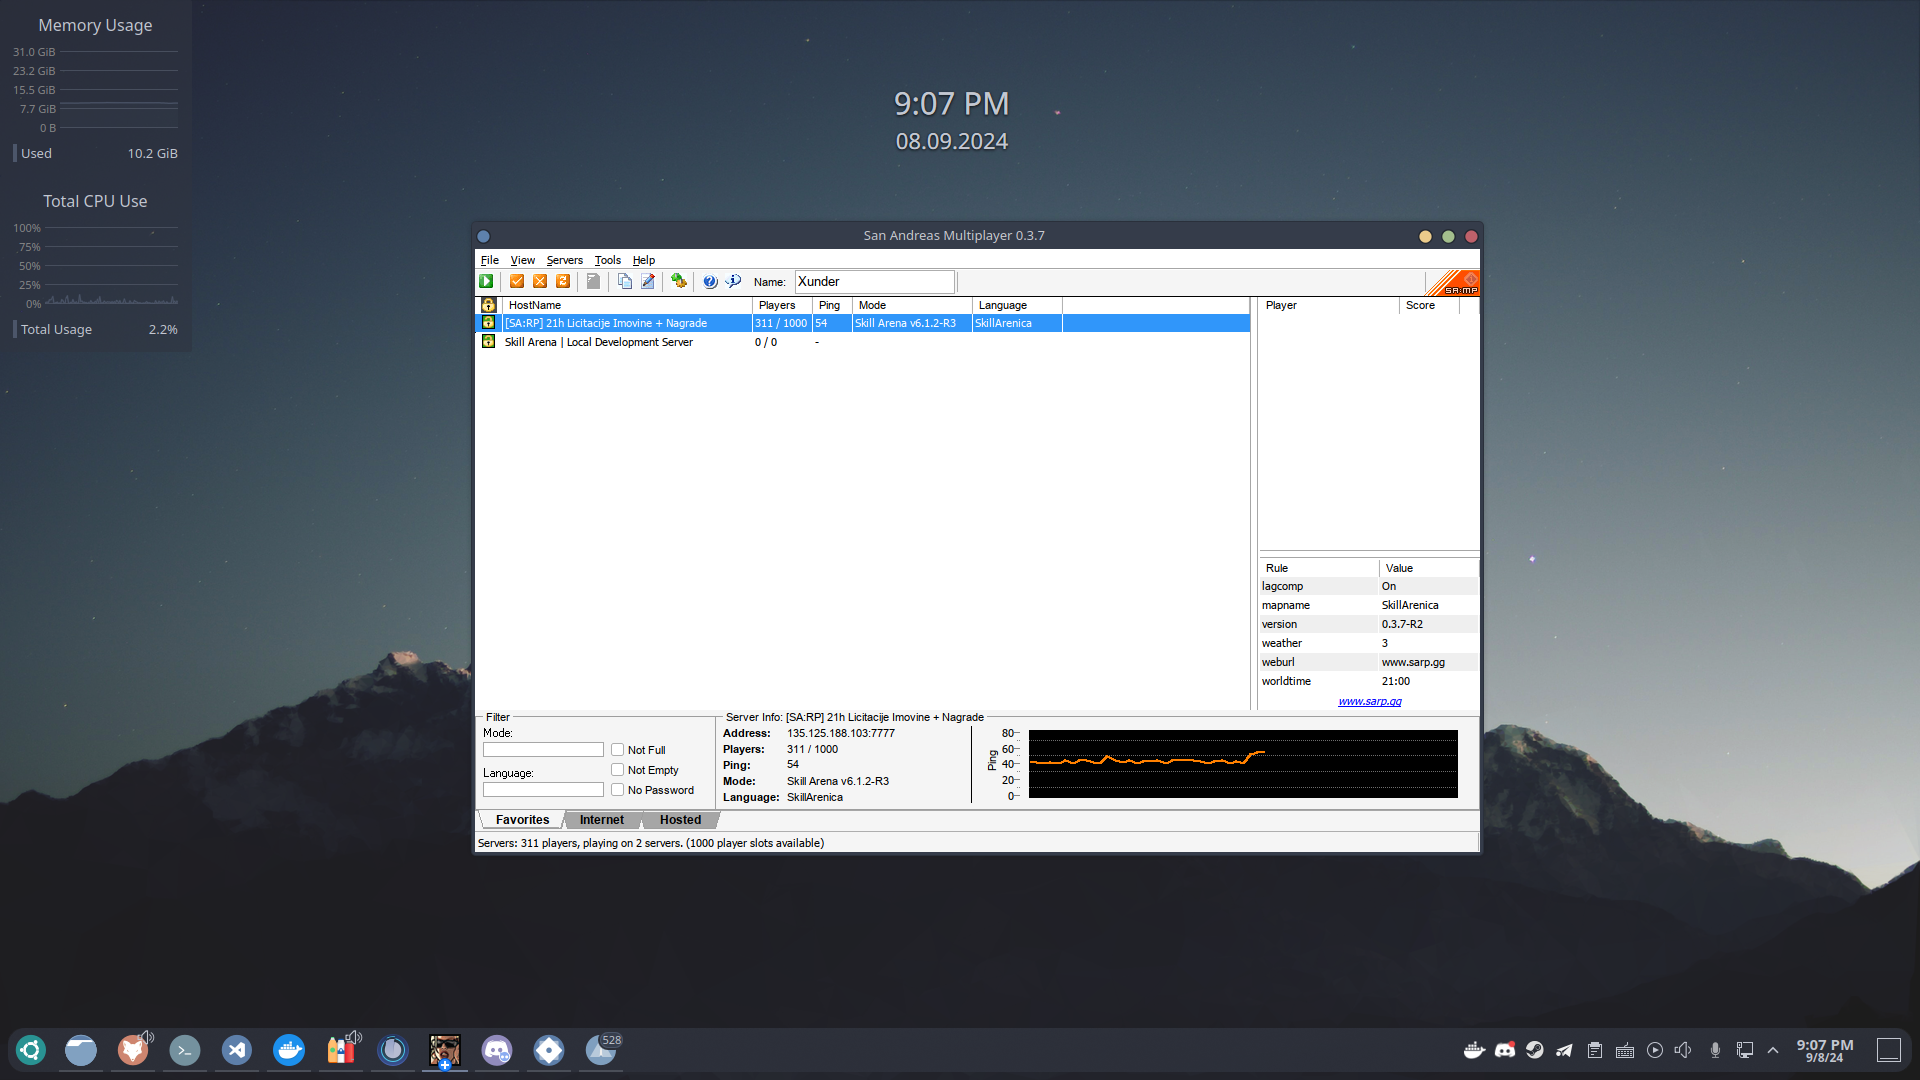Open the terminal from the dock

tap(185, 1050)
